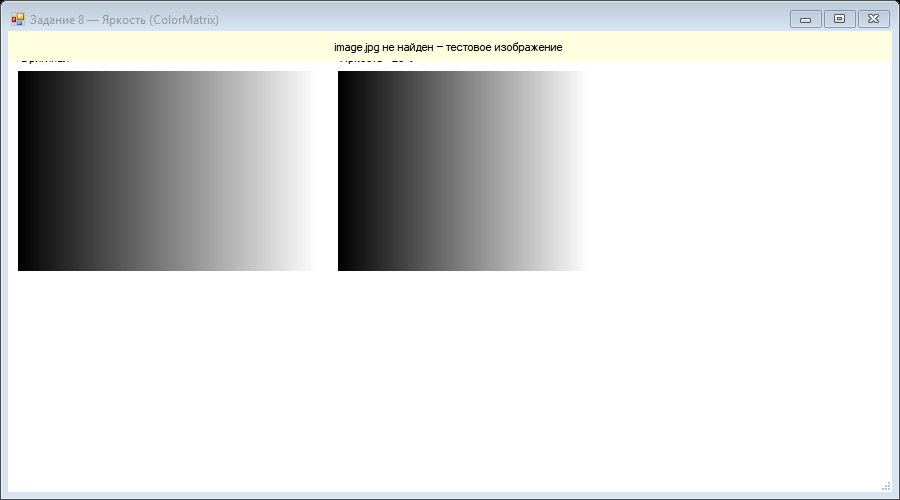Maximize the Задание 8 window

[x=839, y=19]
